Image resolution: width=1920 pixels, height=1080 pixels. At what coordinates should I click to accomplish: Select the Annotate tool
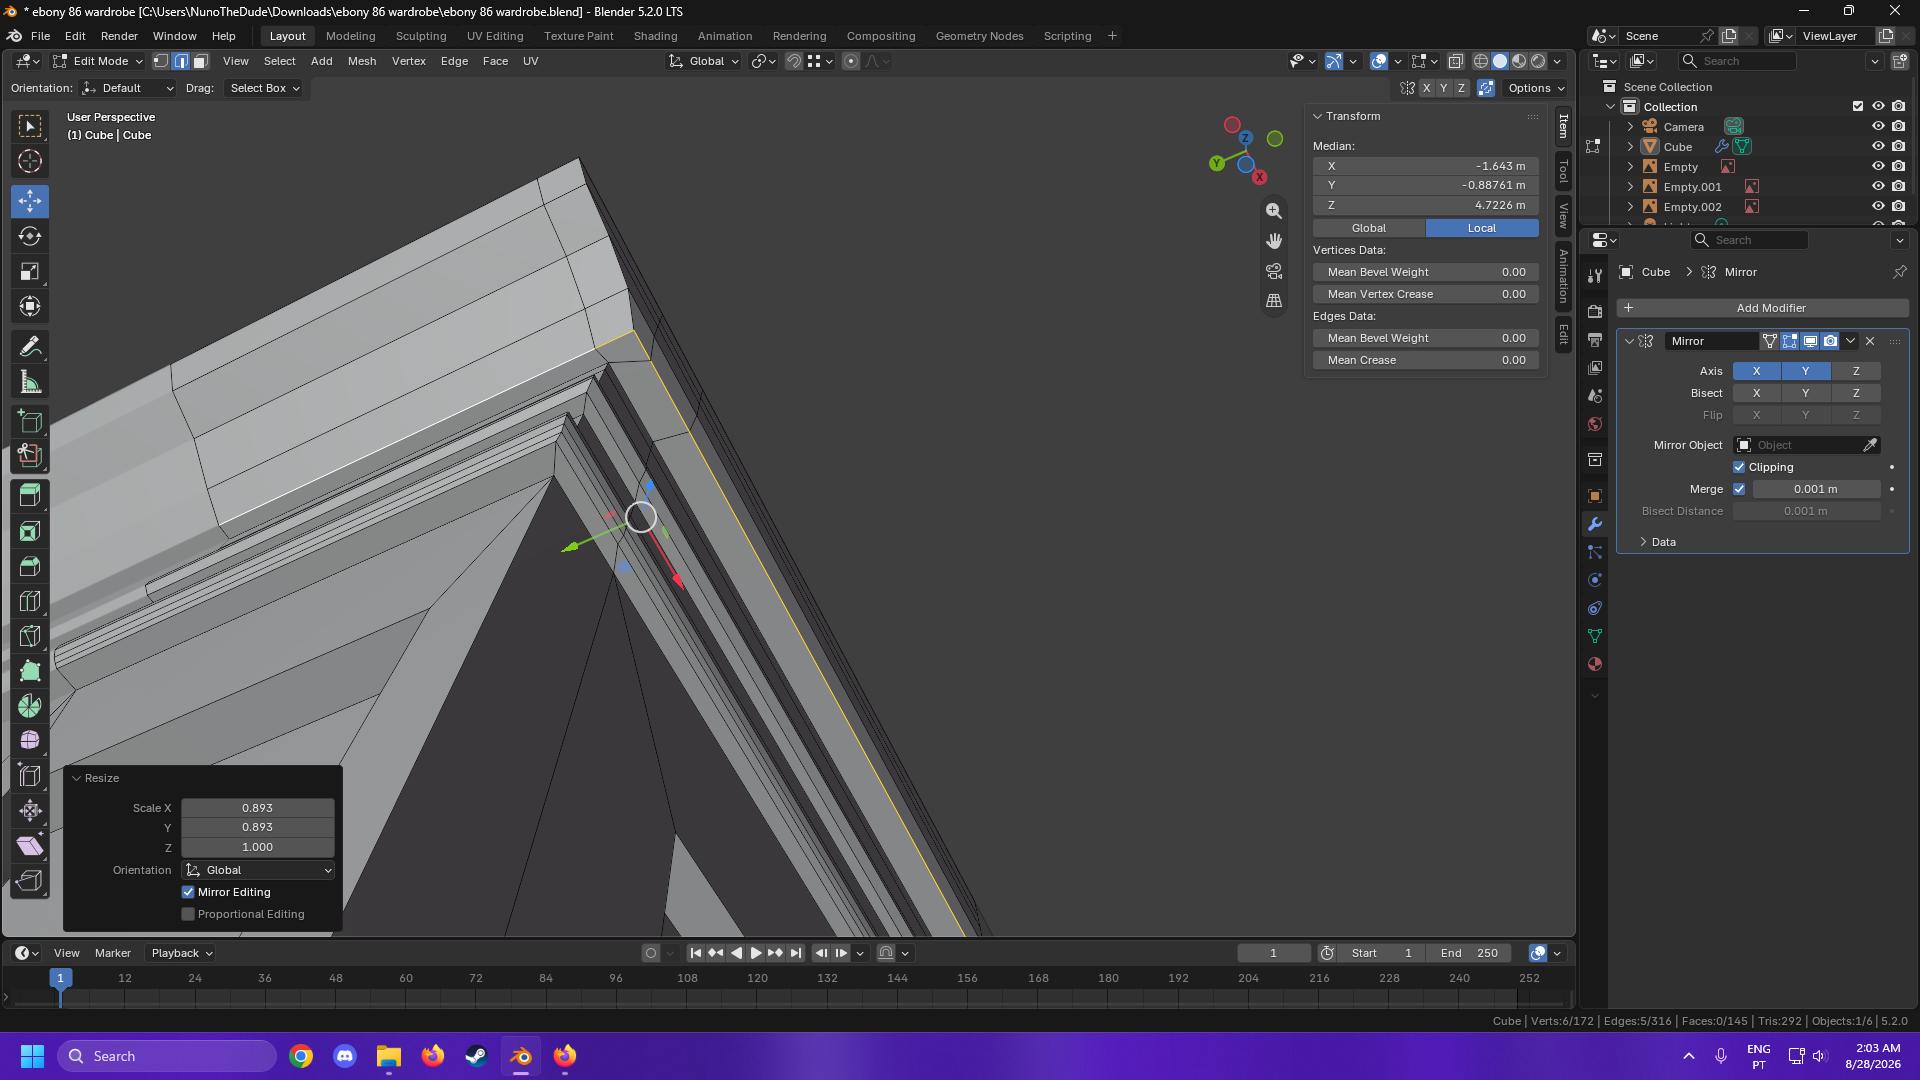30,347
